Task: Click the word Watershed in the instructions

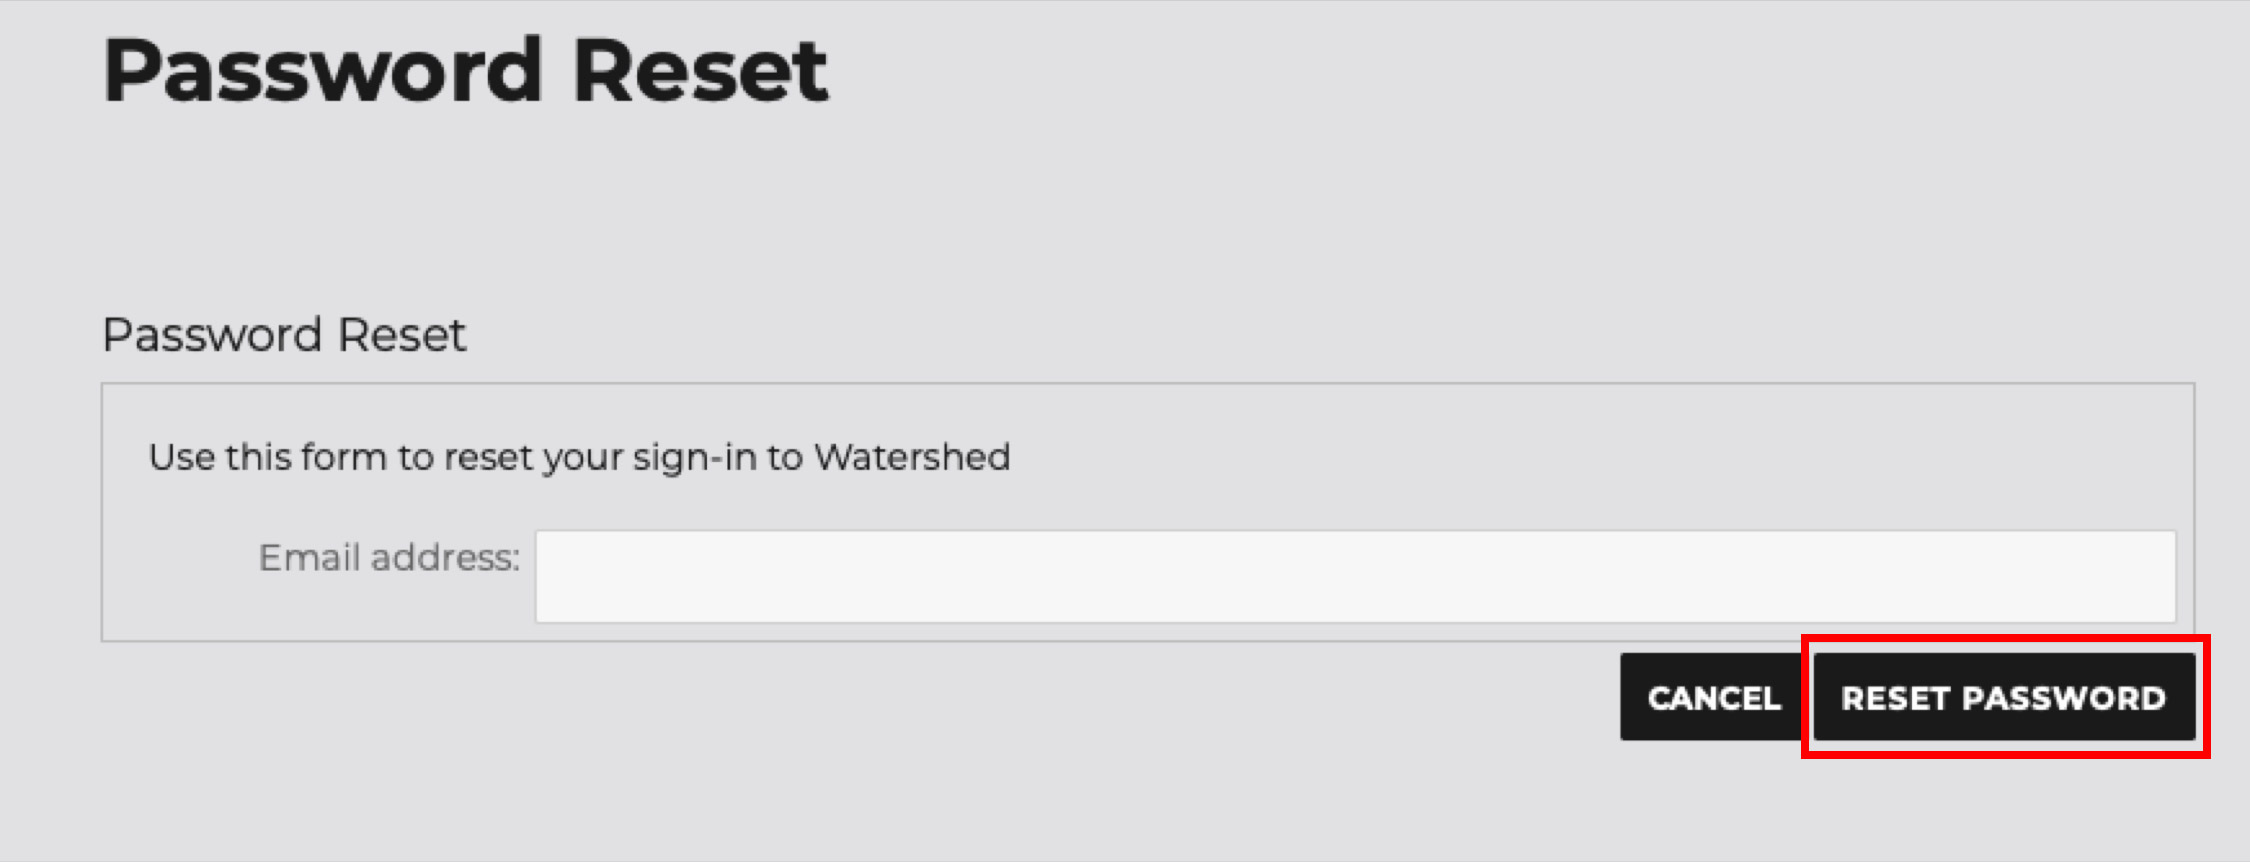Action: [912, 457]
